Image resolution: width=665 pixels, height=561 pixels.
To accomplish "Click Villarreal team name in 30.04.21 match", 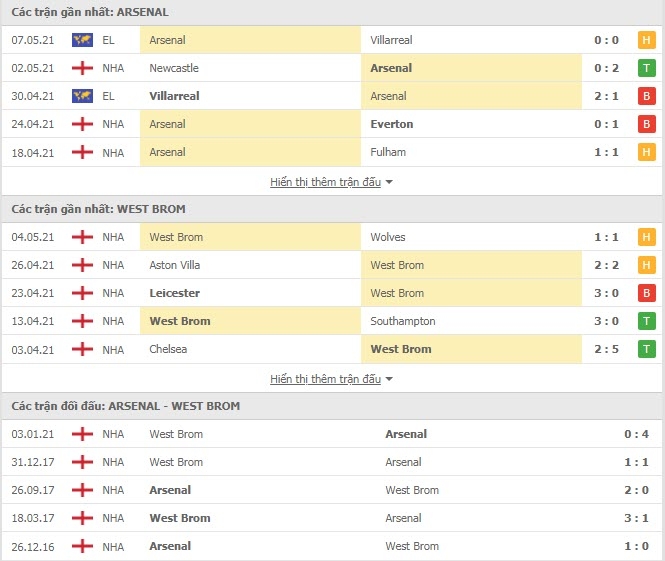I will pos(174,96).
